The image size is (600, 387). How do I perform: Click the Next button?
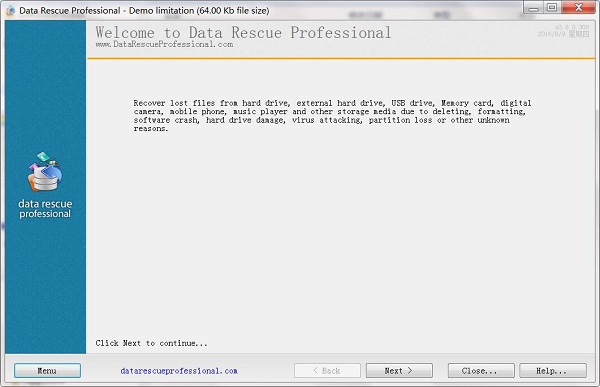[x=399, y=371]
